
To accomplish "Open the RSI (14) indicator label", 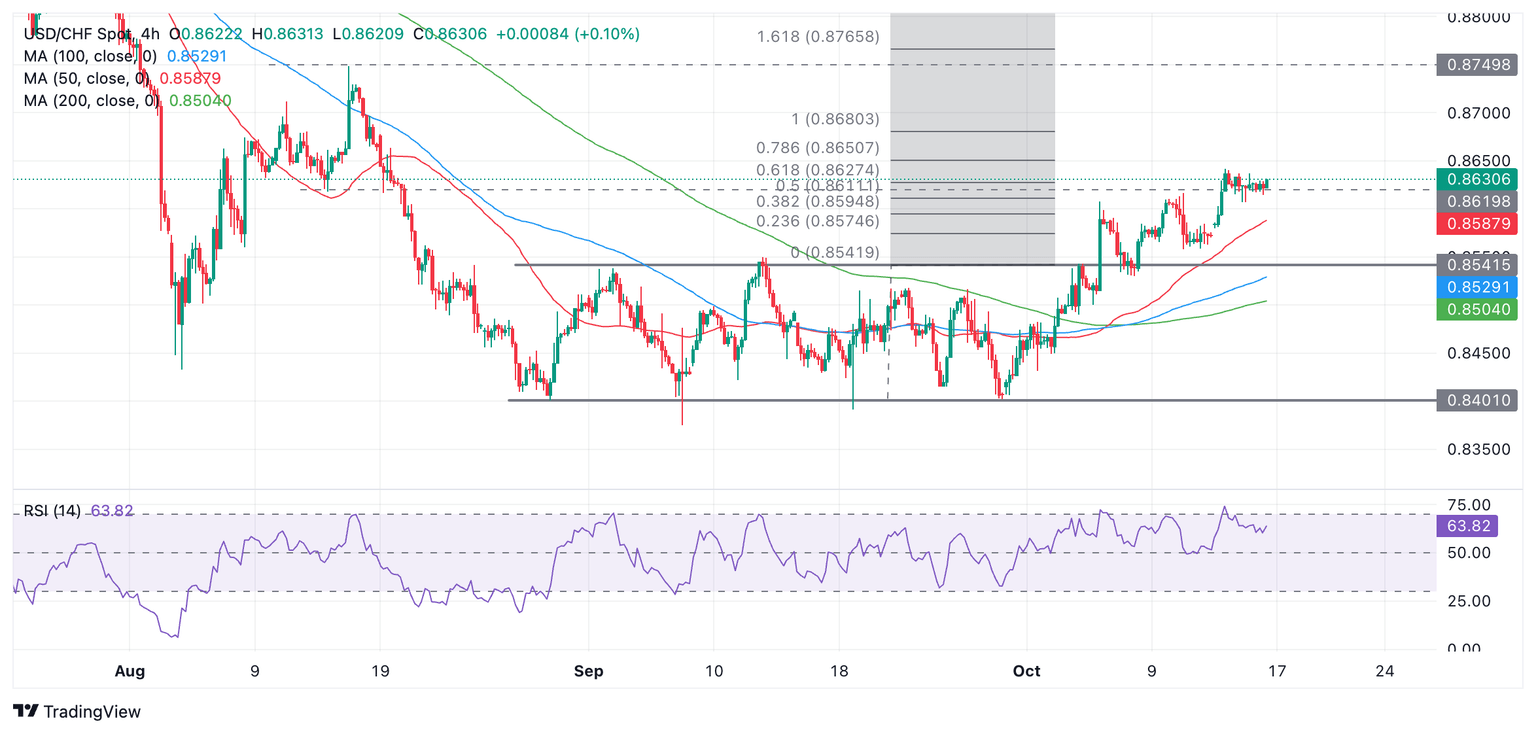I will pos(52,511).
